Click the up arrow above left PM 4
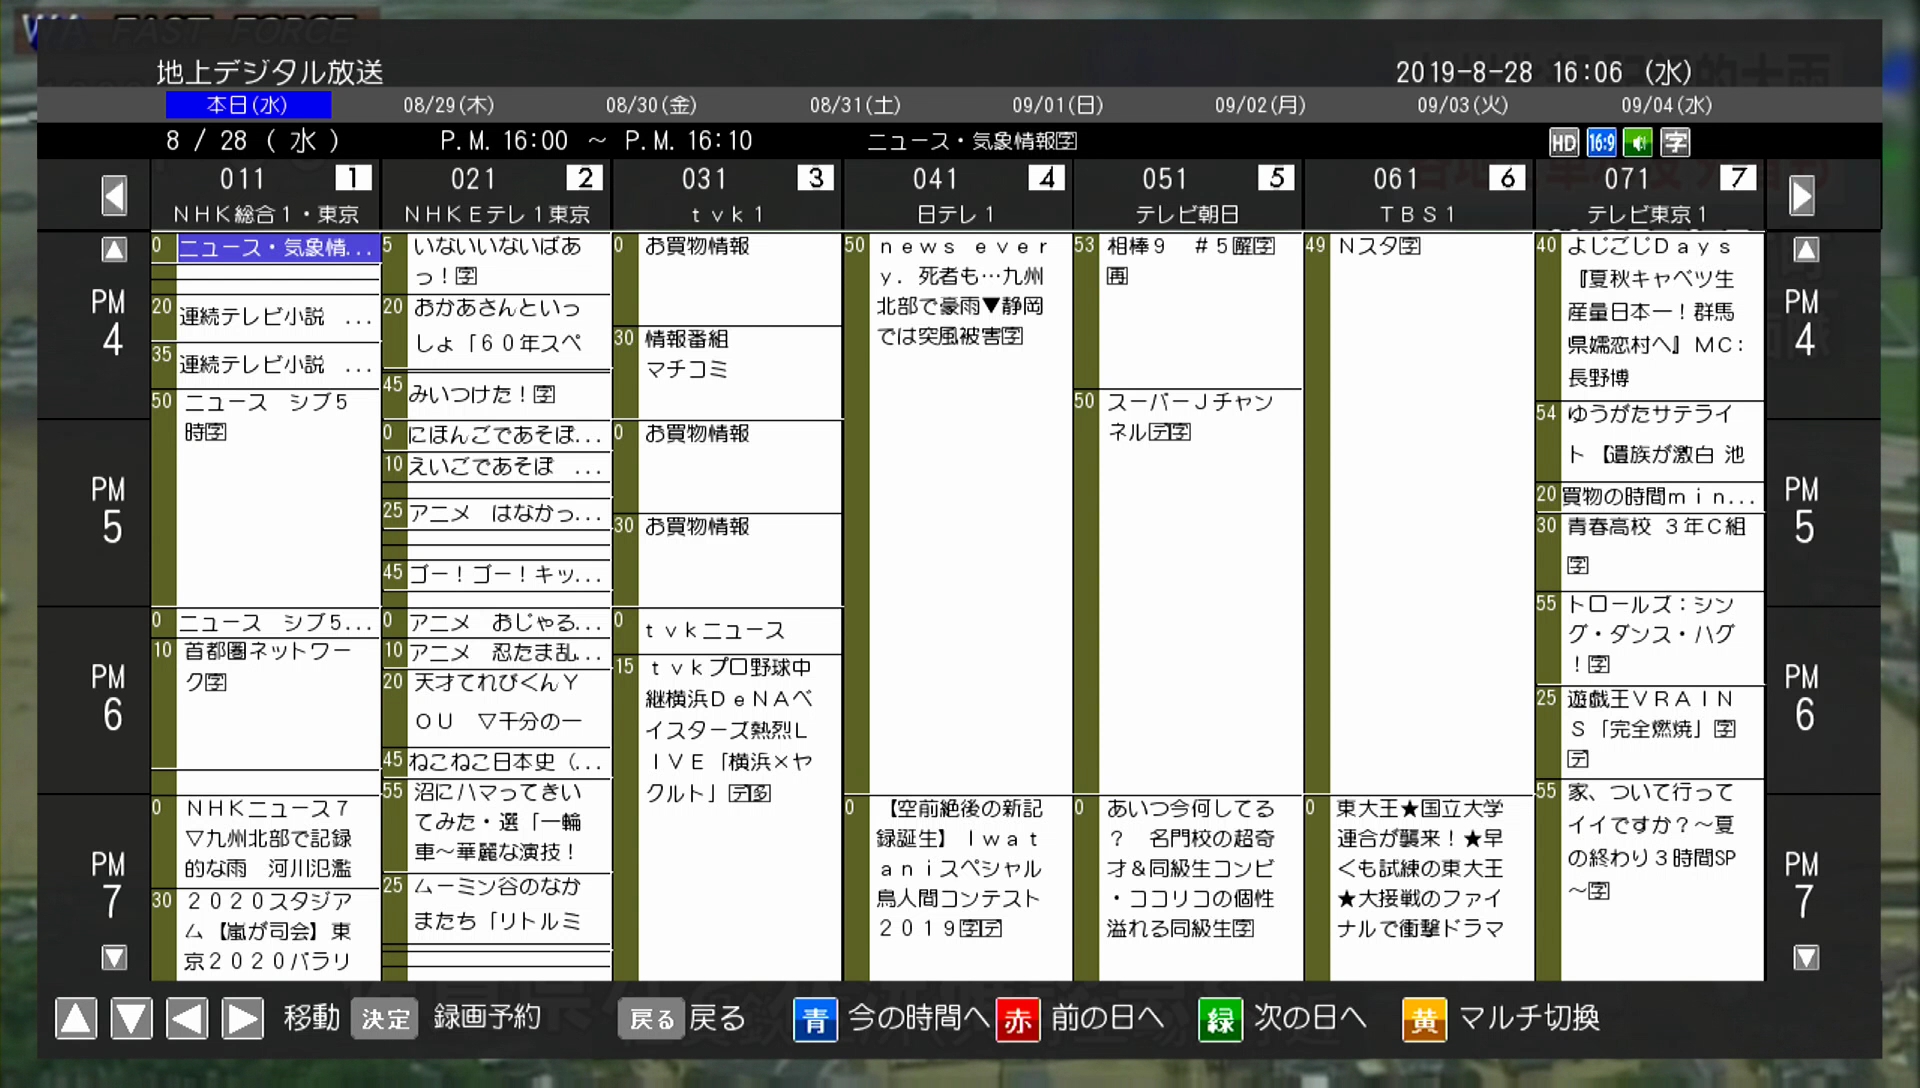This screenshot has width=1920, height=1088. [114, 249]
